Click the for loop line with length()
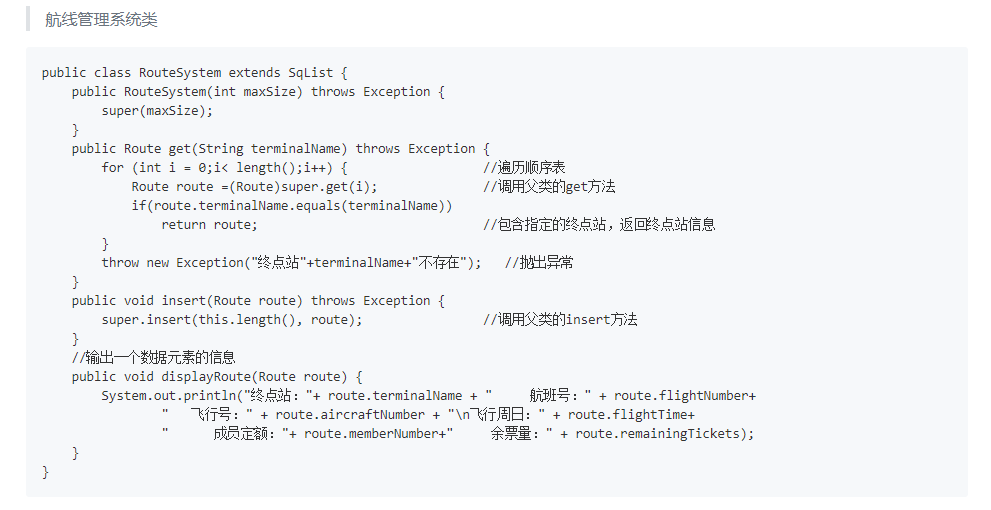991x510 pixels. (x=224, y=167)
